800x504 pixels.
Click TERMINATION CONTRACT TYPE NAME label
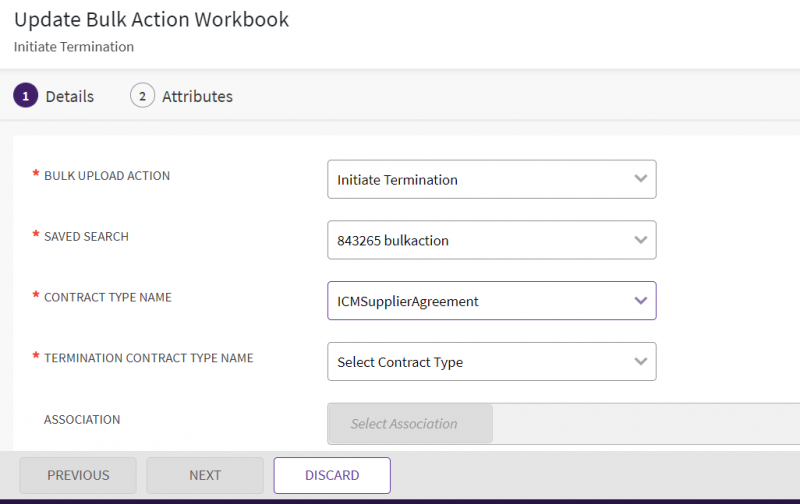click(148, 358)
